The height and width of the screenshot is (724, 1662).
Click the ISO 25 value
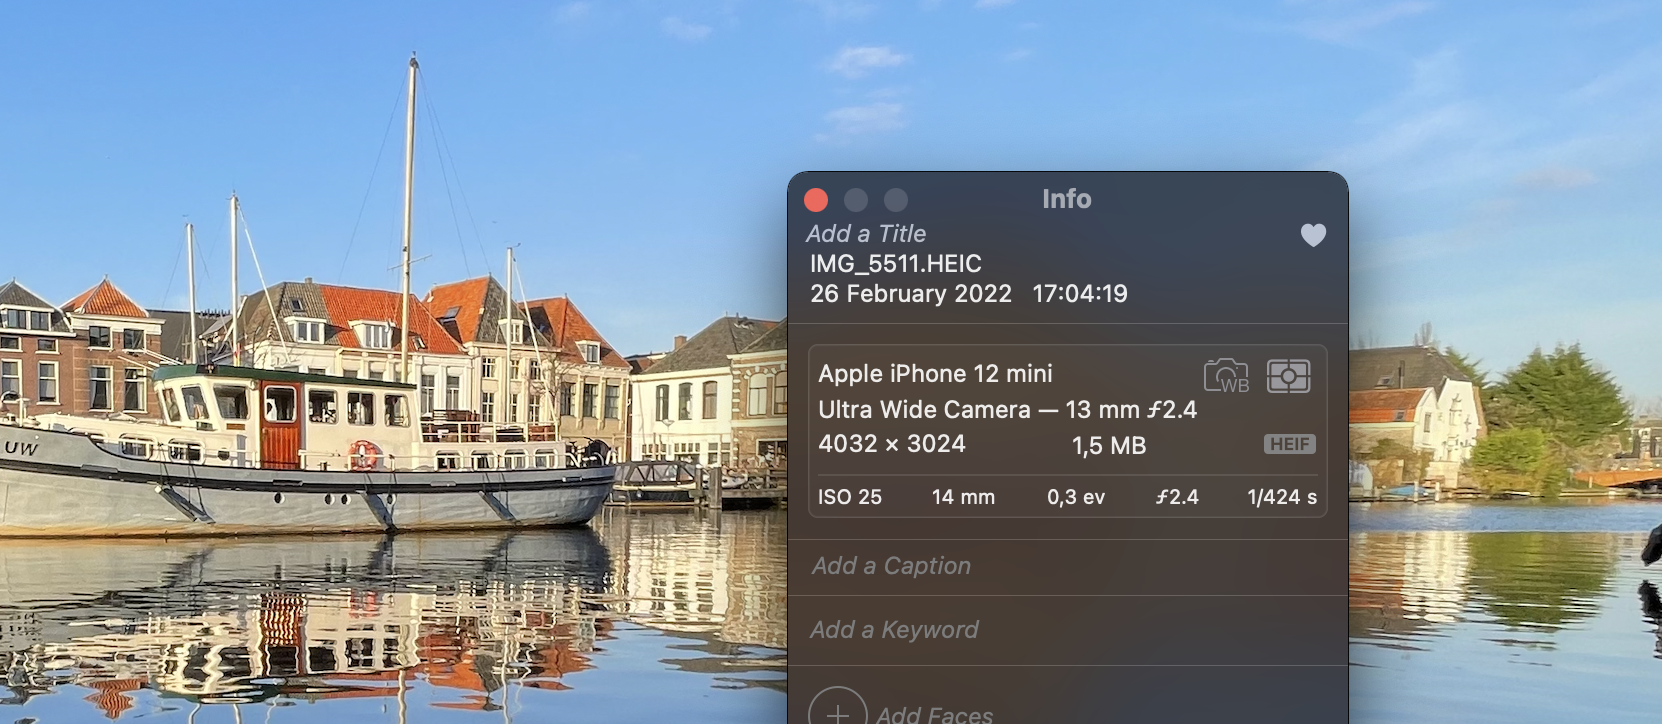coord(849,497)
